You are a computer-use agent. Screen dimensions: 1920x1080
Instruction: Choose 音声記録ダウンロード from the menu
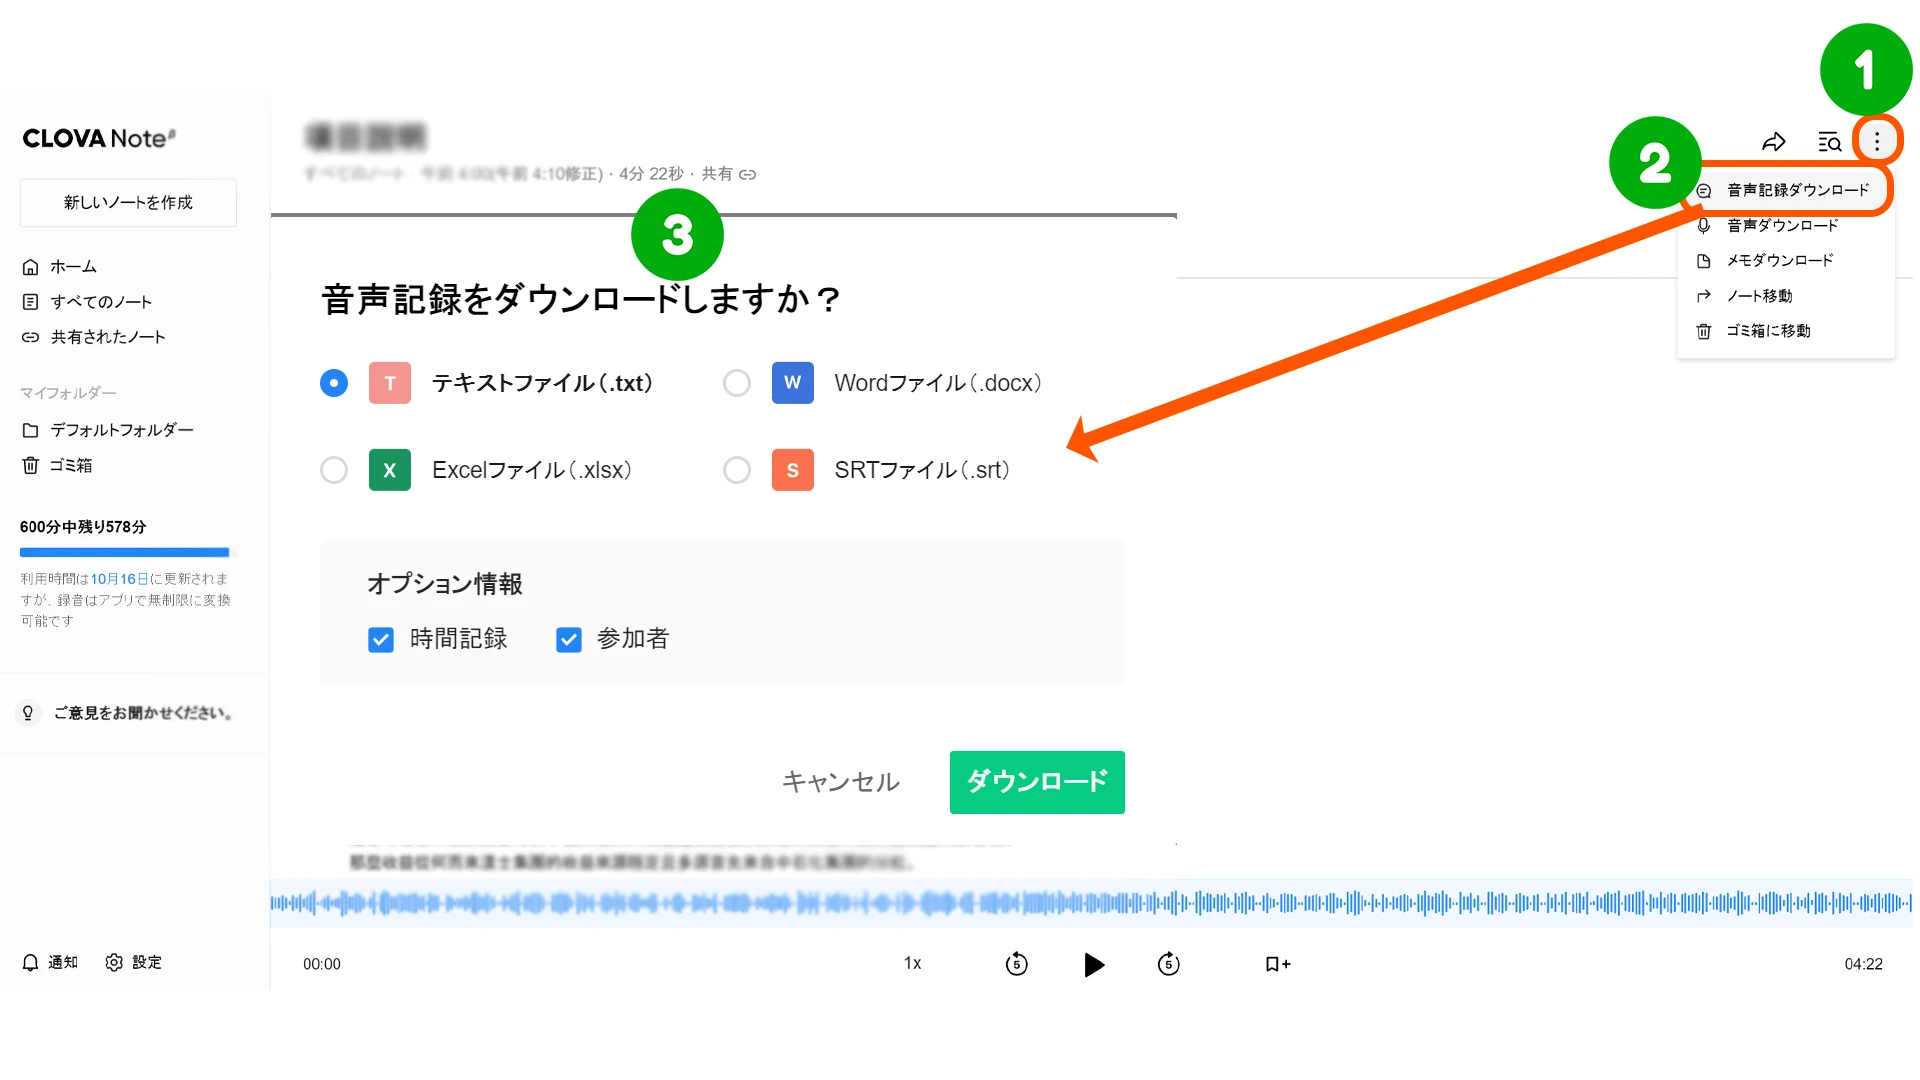[x=1786, y=190]
